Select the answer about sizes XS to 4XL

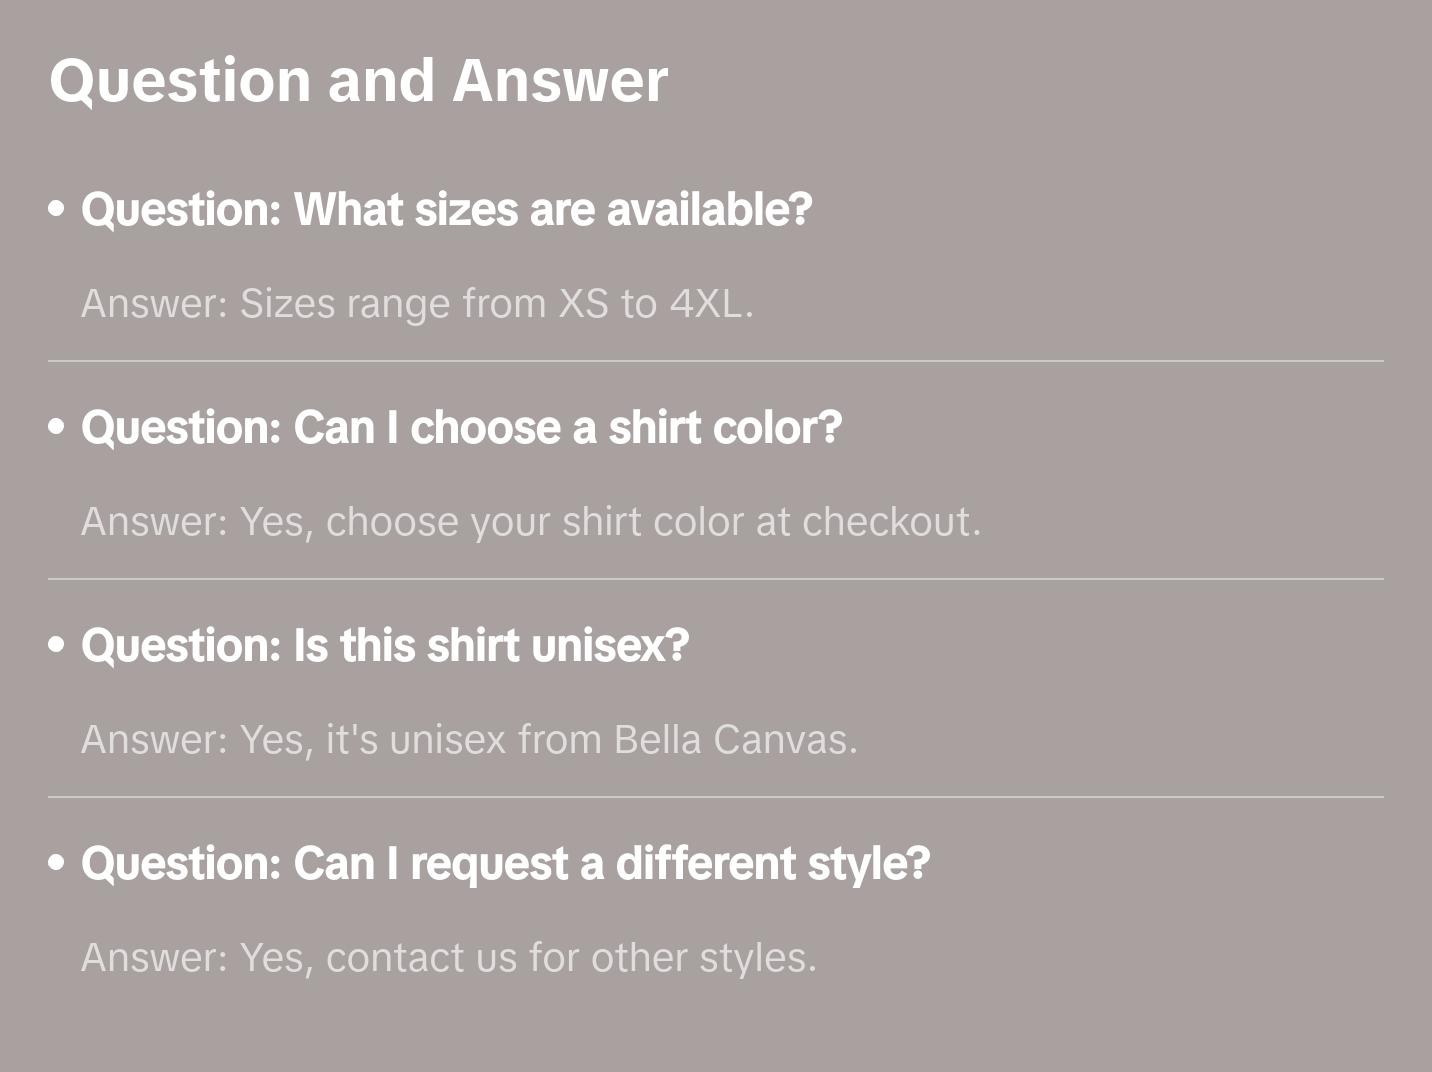pyautogui.click(x=417, y=304)
